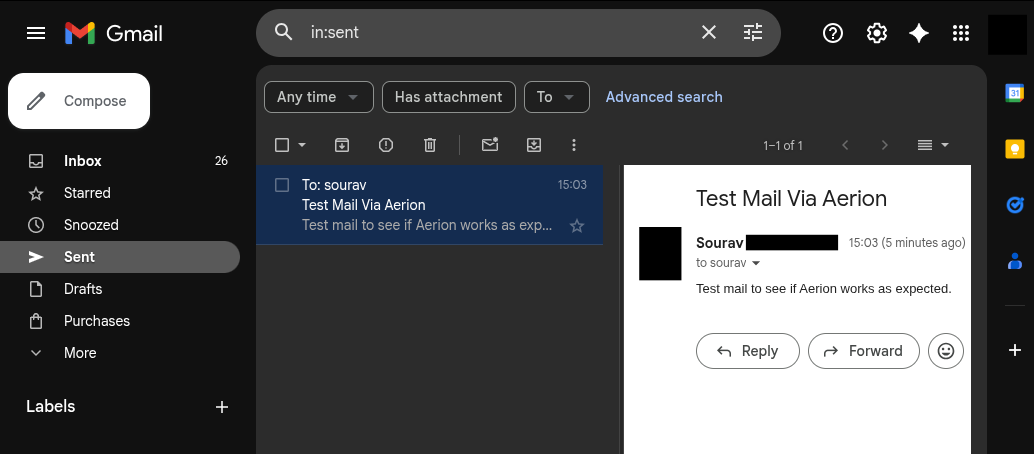Click the search magnifier icon
Screen dimensions: 1034x454
click(x=284, y=32)
